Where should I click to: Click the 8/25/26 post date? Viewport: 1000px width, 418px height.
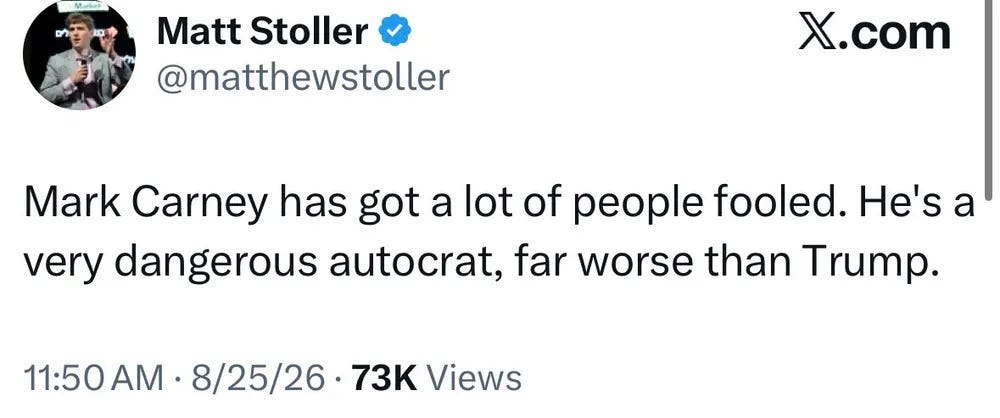(x=254, y=378)
